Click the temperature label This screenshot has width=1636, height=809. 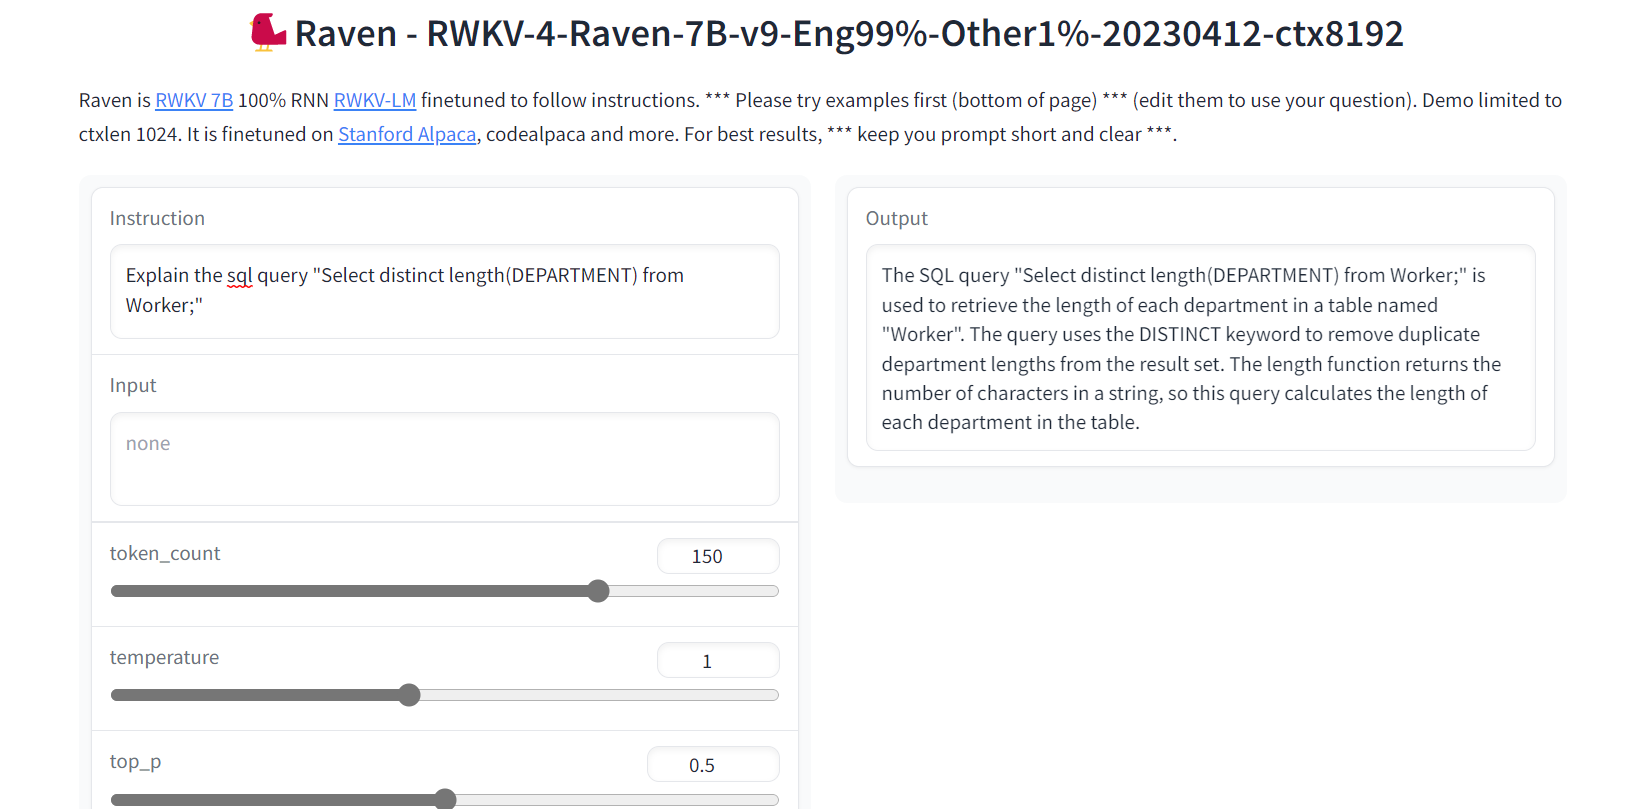point(164,657)
